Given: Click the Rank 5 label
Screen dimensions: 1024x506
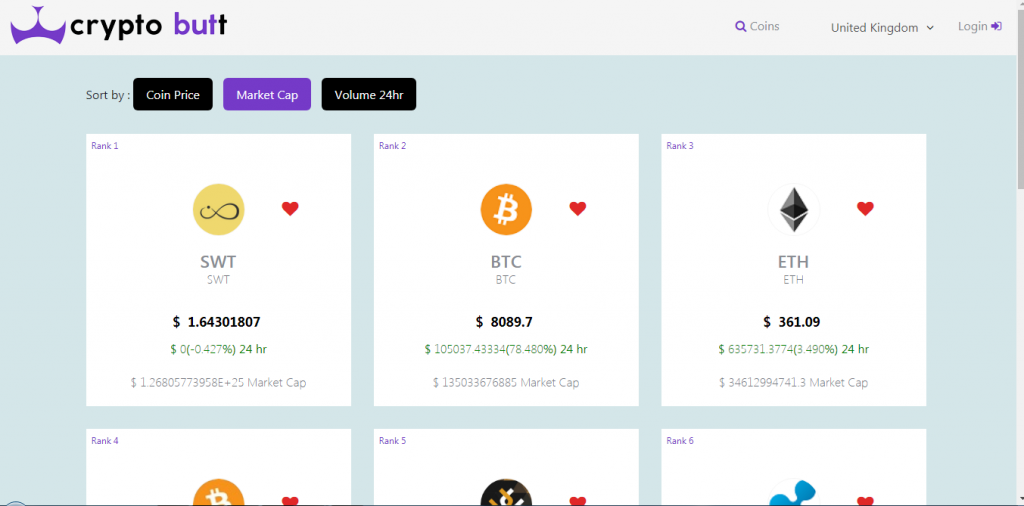Looking at the screenshot, I should [392, 441].
